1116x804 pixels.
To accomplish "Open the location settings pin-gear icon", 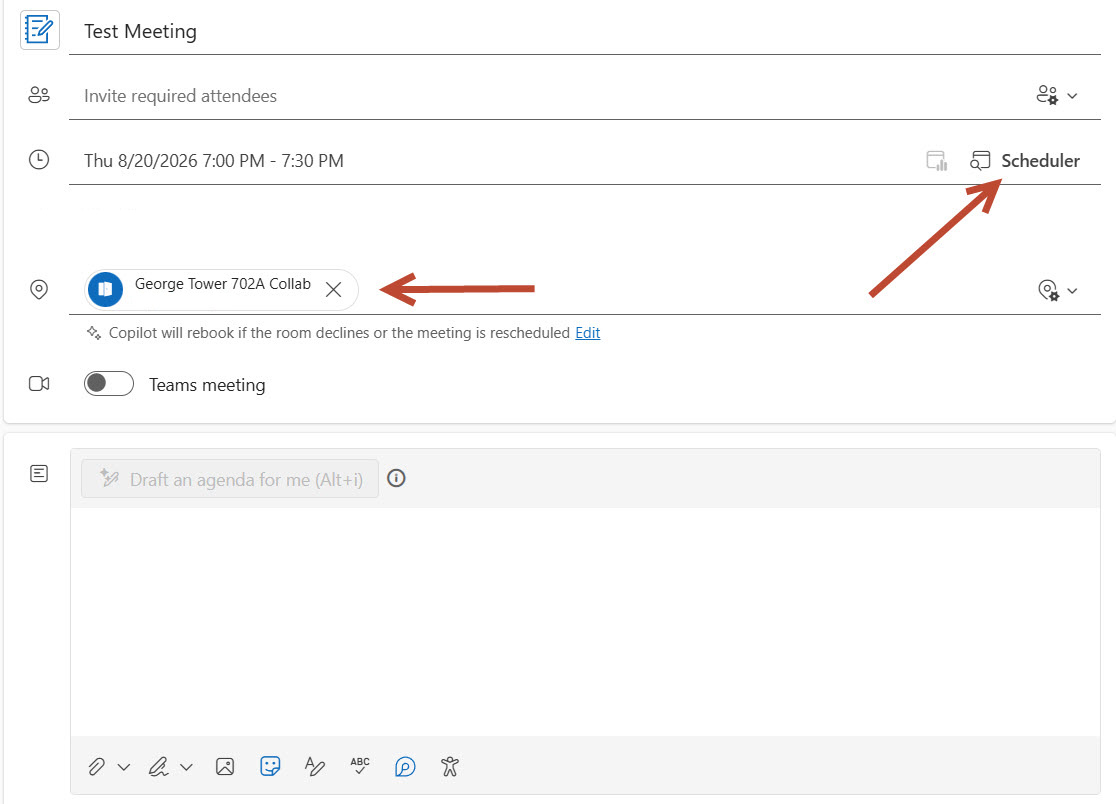I will click(x=1048, y=290).
